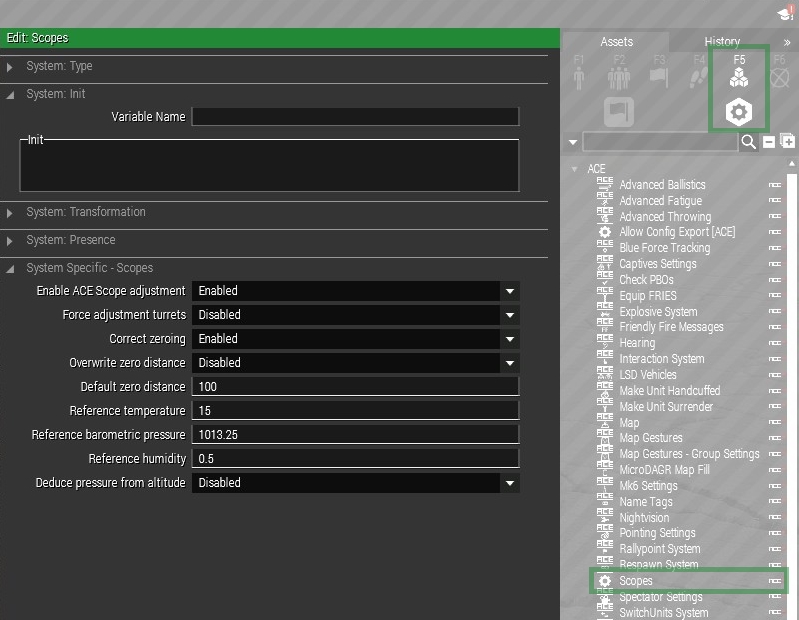
Task: Open the search filter dropdown arrow
Action: [x=573, y=142]
